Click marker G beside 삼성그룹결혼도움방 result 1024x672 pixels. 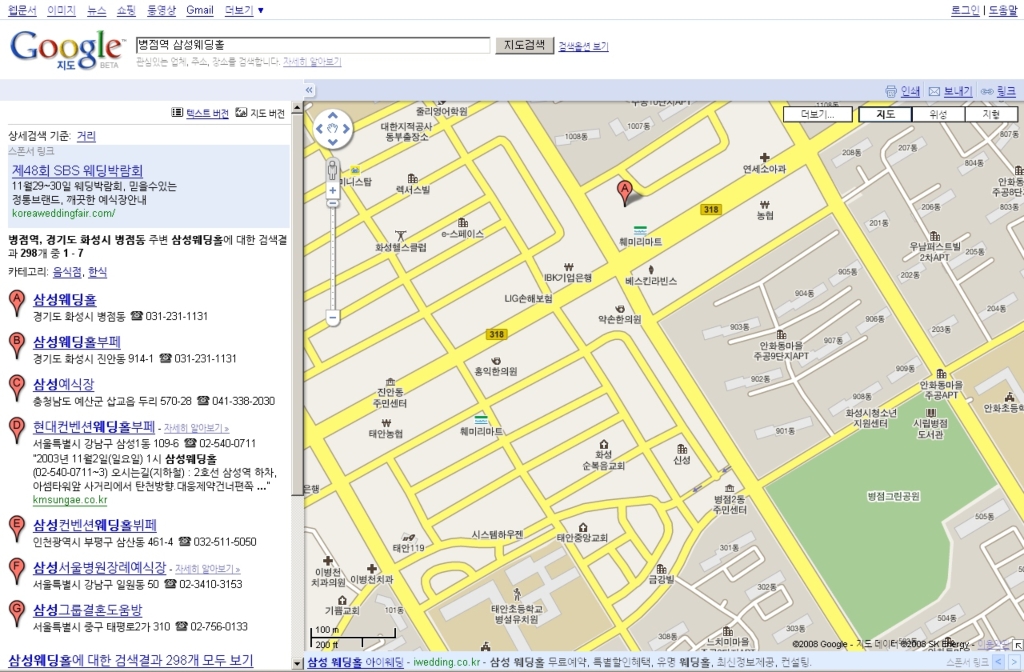[17, 614]
